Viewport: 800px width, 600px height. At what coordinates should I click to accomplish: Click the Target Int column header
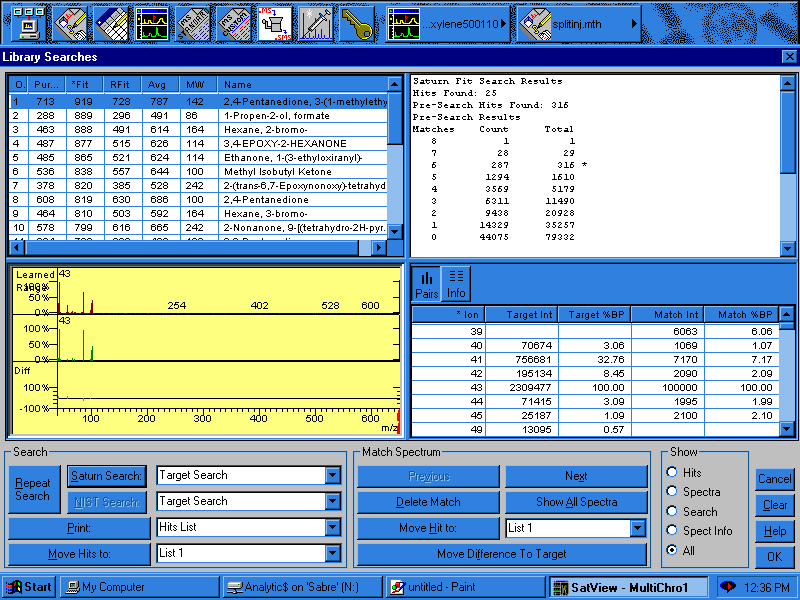click(x=521, y=315)
